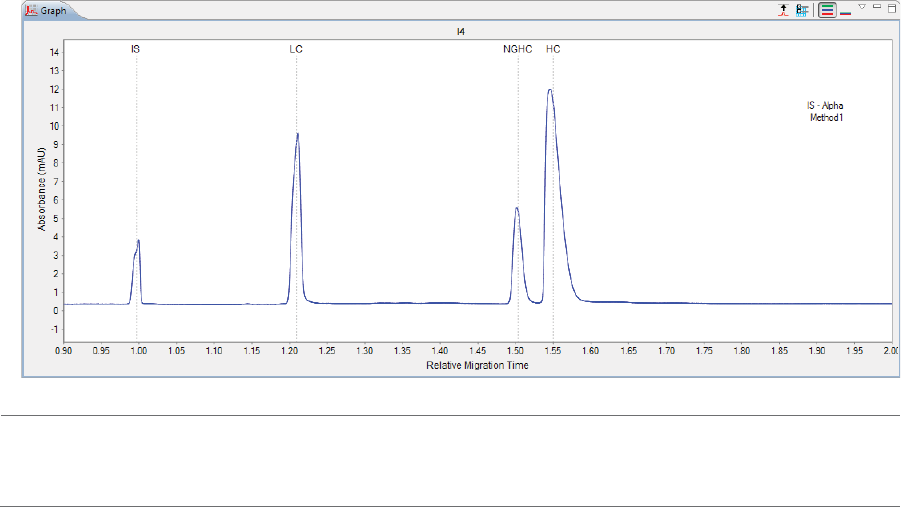Click the I4 graph title
The image size is (901, 510).
(460, 32)
